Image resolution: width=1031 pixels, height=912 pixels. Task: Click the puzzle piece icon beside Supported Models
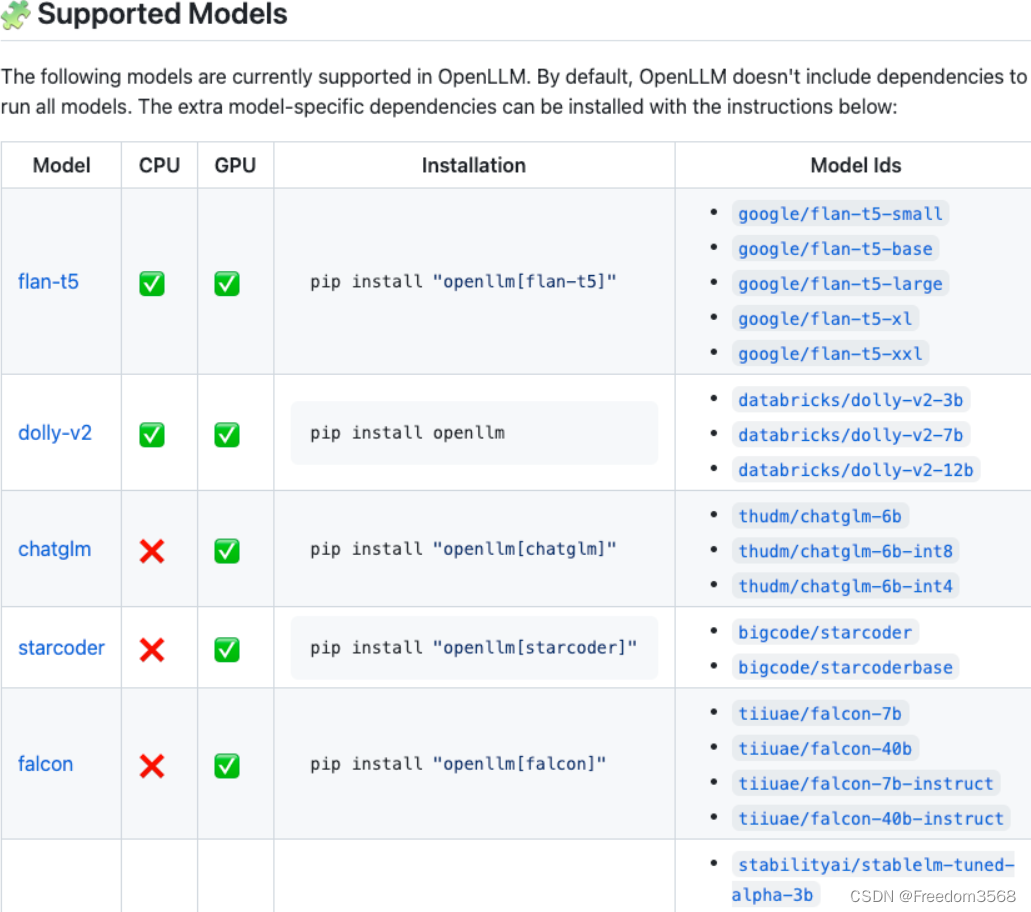pos(16,15)
